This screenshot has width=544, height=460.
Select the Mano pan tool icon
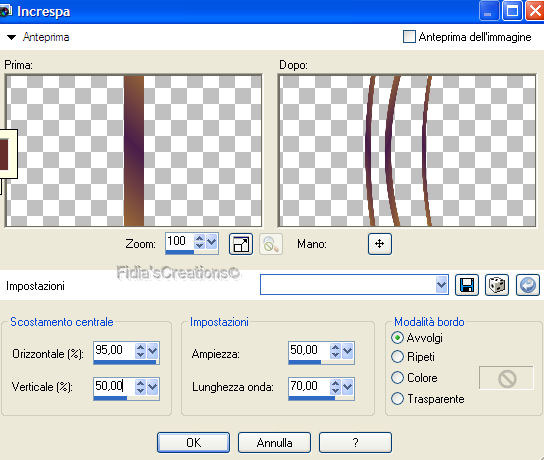380,244
